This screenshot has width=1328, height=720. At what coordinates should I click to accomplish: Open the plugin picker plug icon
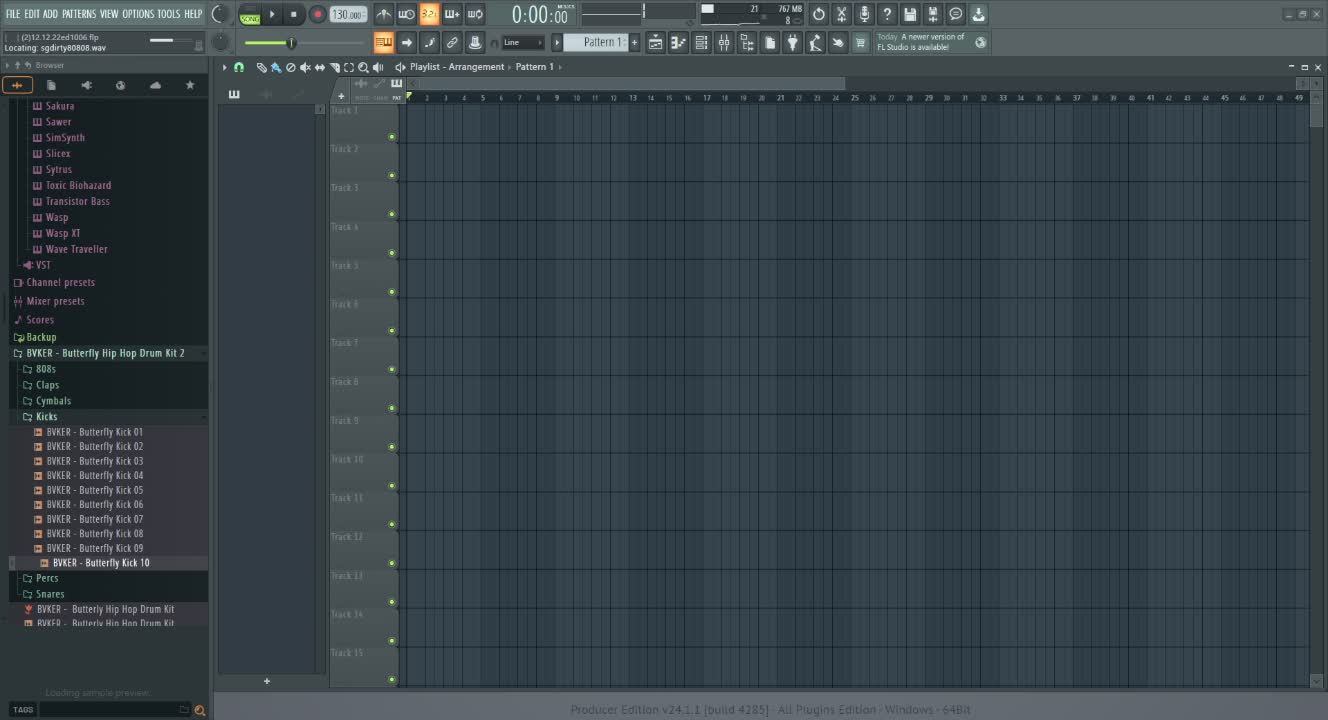(x=793, y=42)
